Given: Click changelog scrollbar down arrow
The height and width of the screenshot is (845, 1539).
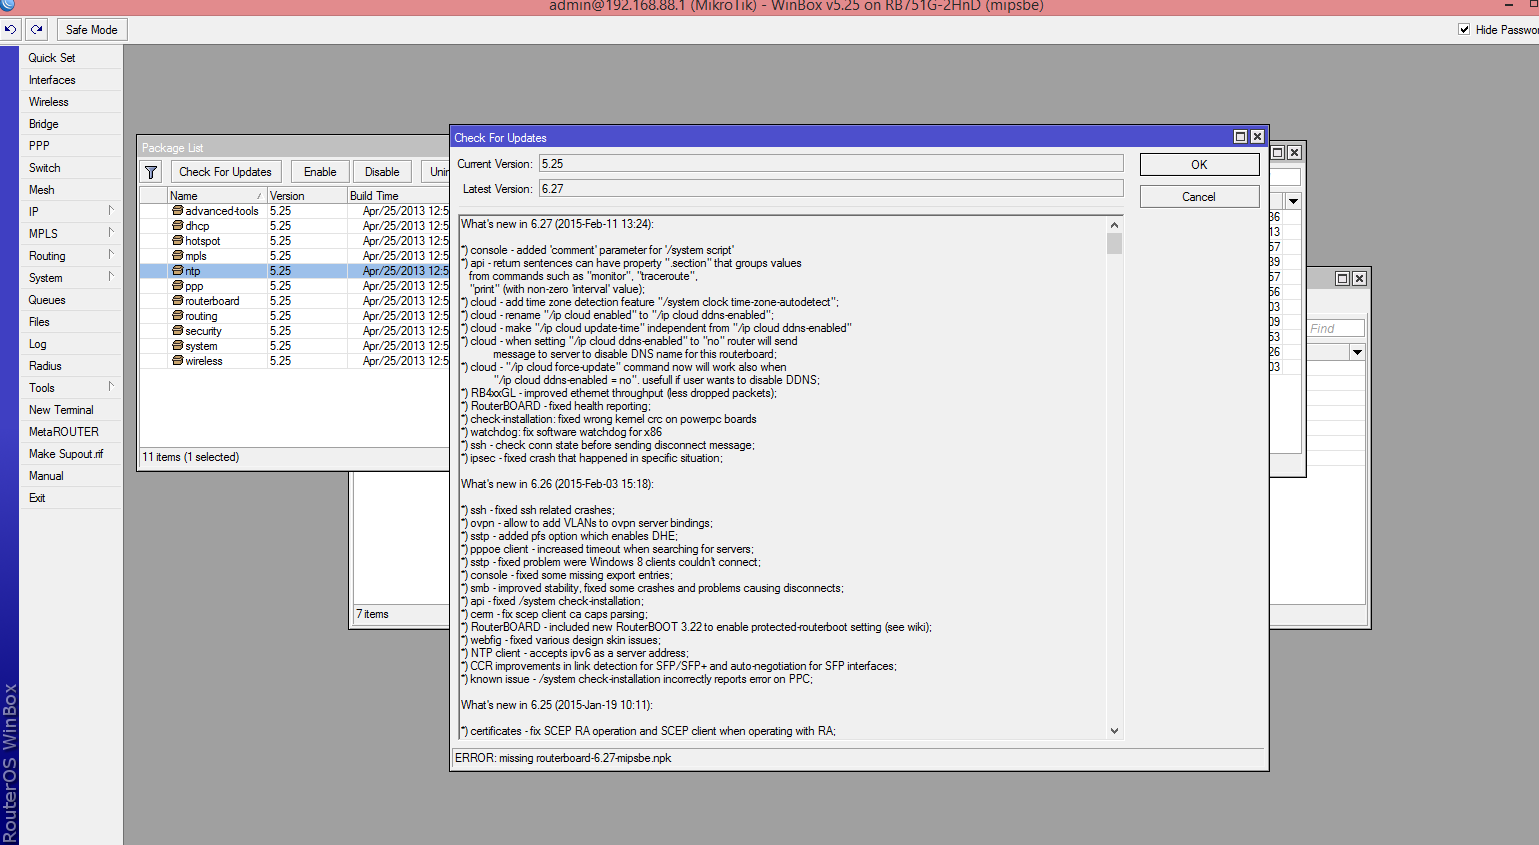Looking at the screenshot, I should [1114, 731].
